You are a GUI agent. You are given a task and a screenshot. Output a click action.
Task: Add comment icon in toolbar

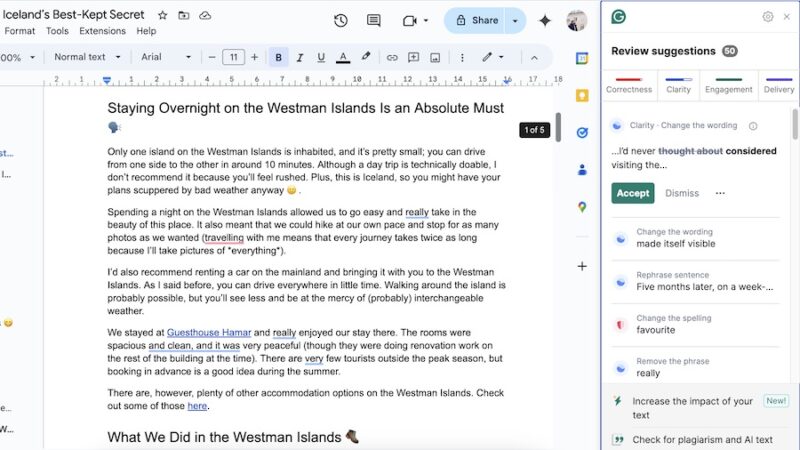coord(413,57)
